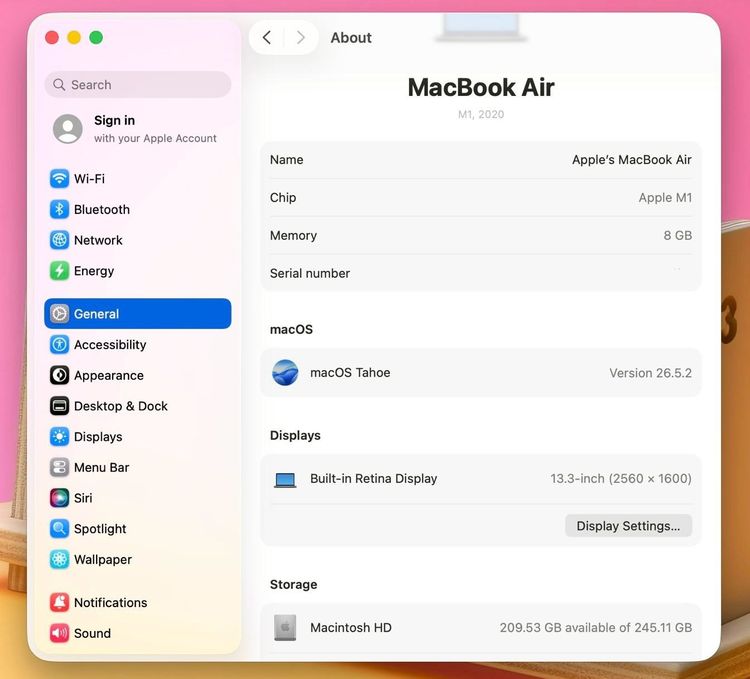Screen dimensions: 750x679
Task: Select the Bluetooth label in sidebar
Action: click(102, 209)
